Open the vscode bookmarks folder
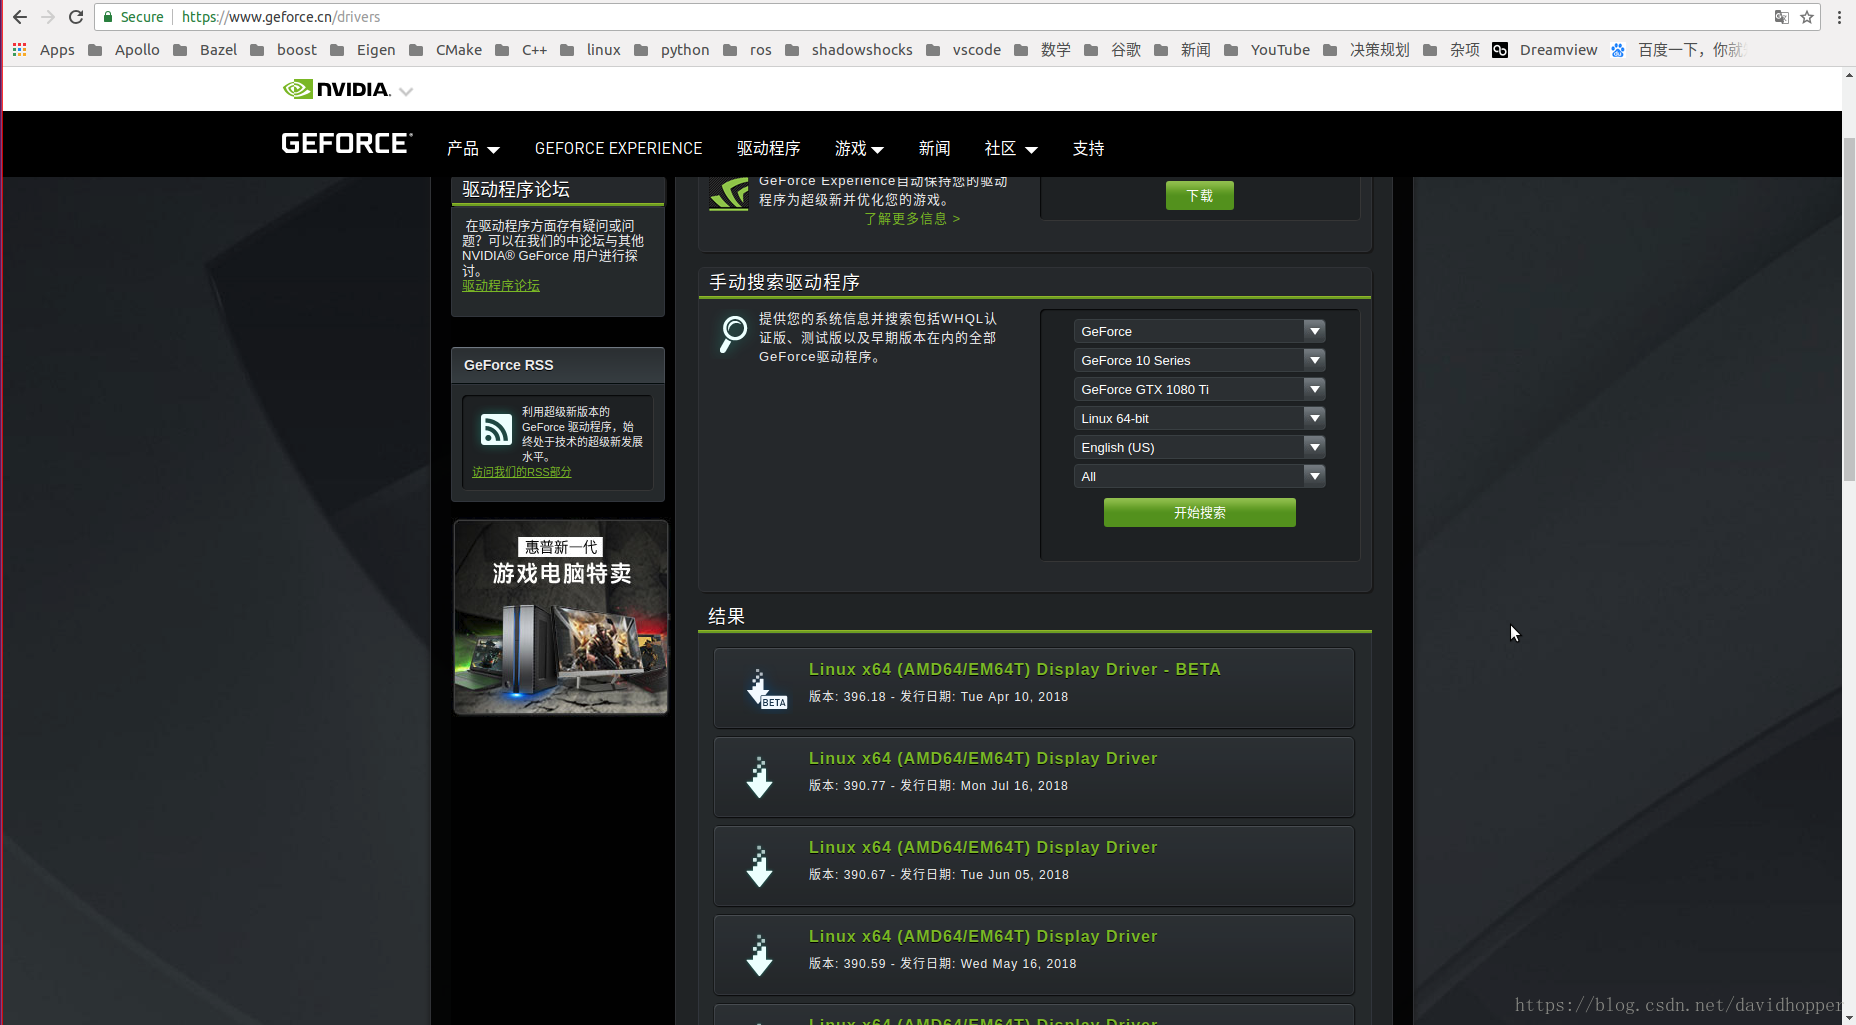The width and height of the screenshot is (1856, 1025). [963, 50]
